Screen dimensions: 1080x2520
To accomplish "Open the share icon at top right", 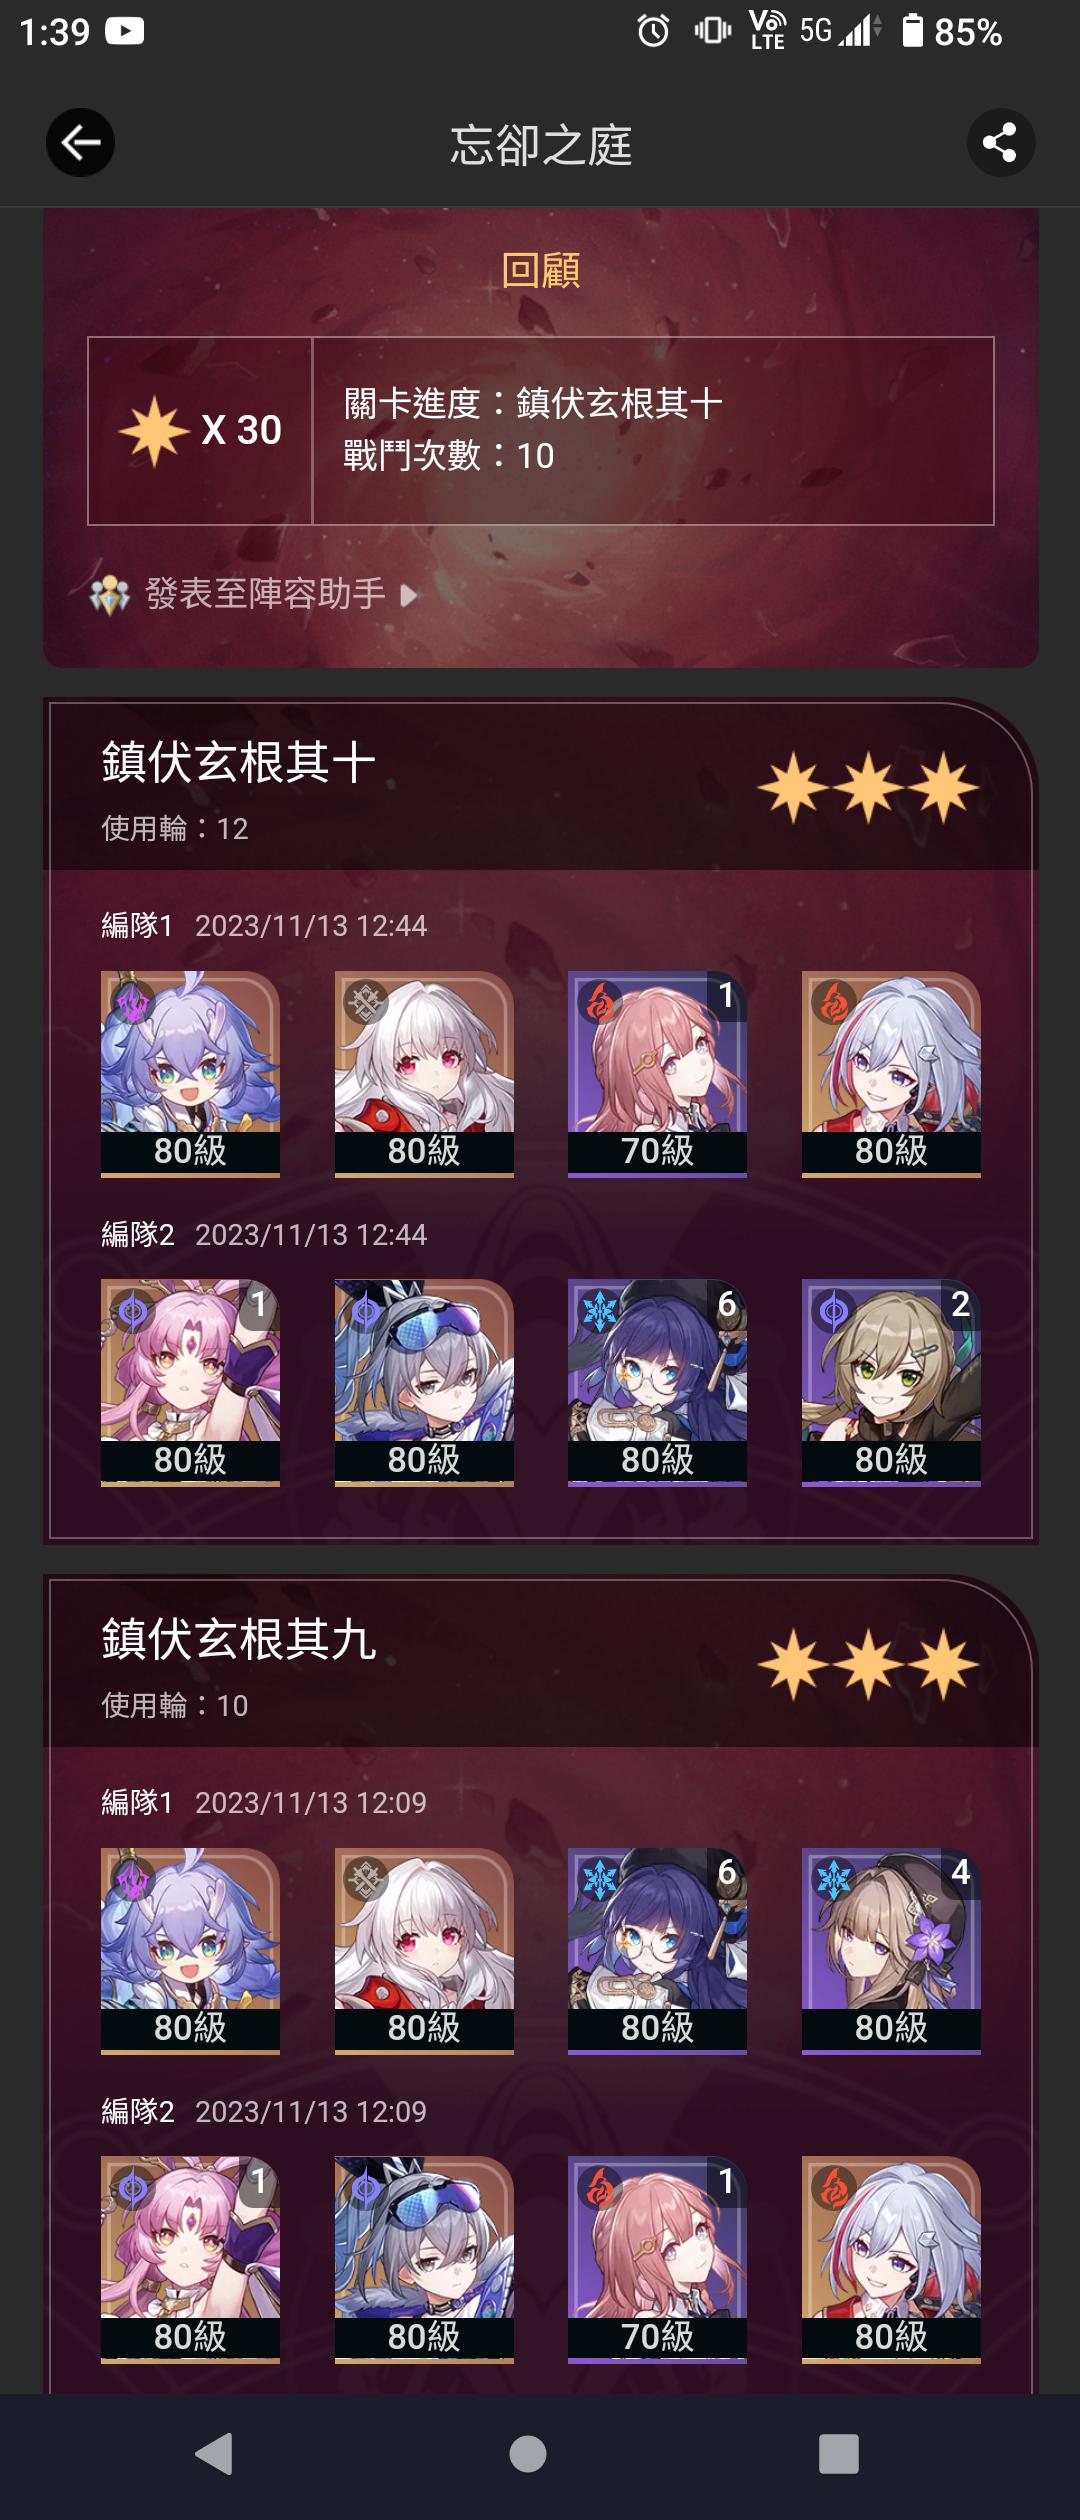I will [x=1000, y=143].
